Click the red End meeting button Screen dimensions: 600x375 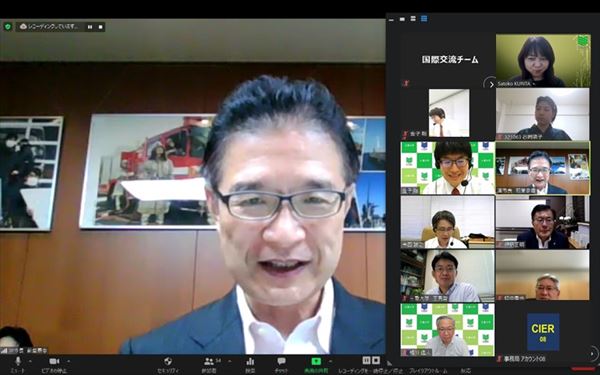(x=583, y=369)
